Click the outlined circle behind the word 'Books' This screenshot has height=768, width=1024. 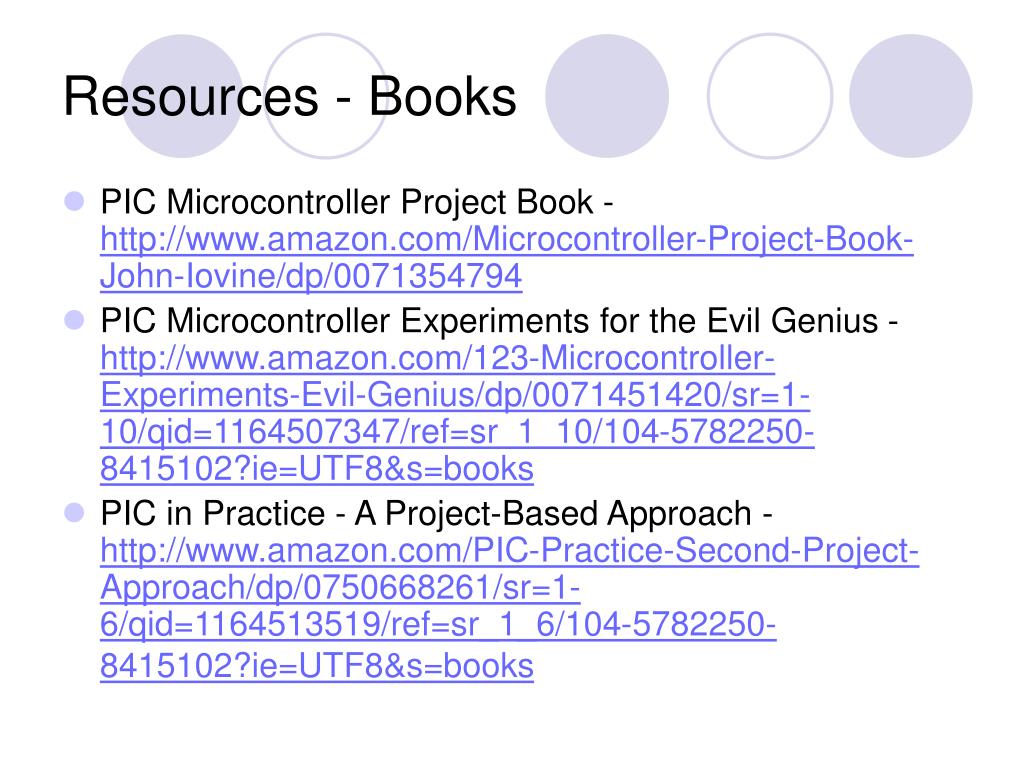coord(326,96)
